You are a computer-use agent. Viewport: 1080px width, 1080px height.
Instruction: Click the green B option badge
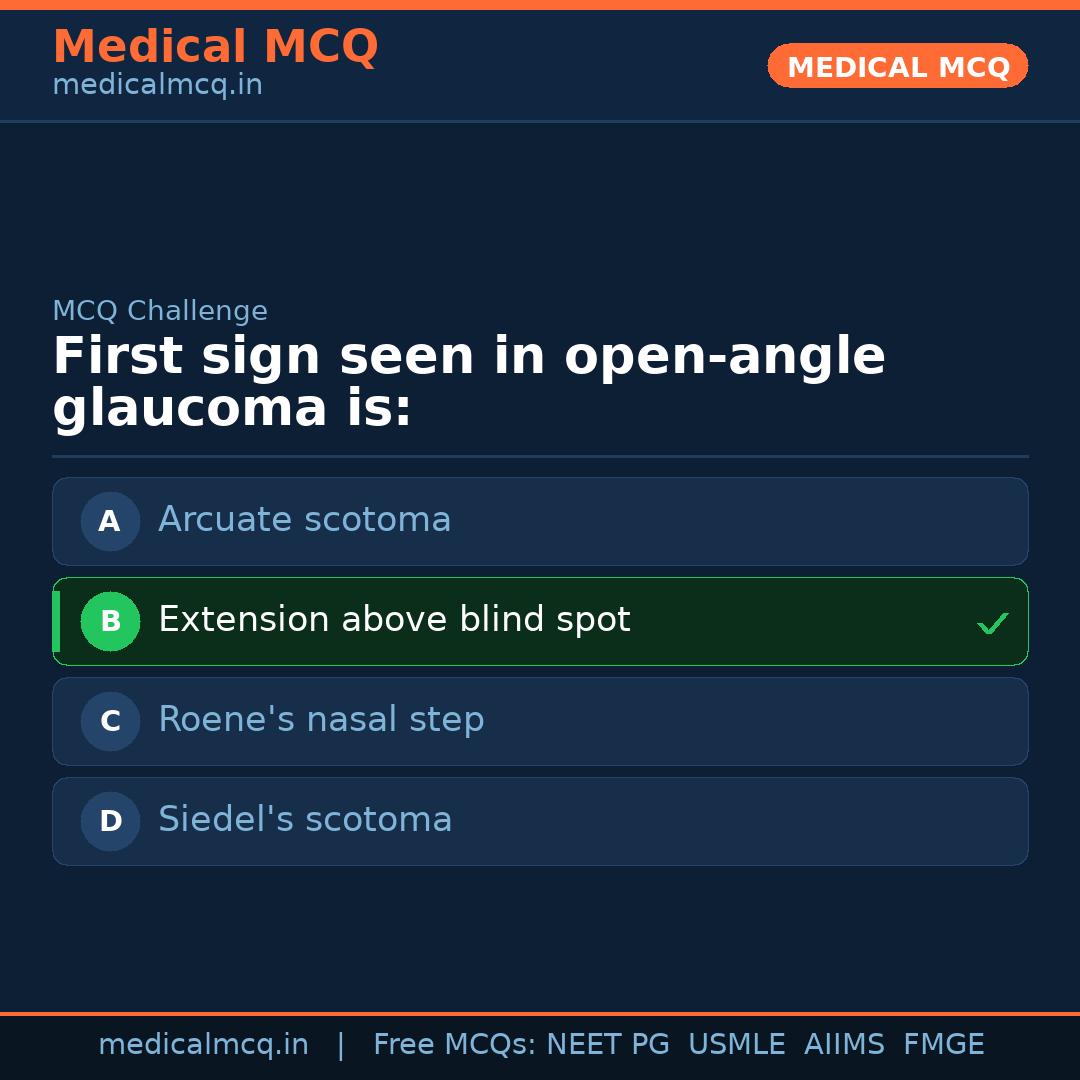[110, 621]
